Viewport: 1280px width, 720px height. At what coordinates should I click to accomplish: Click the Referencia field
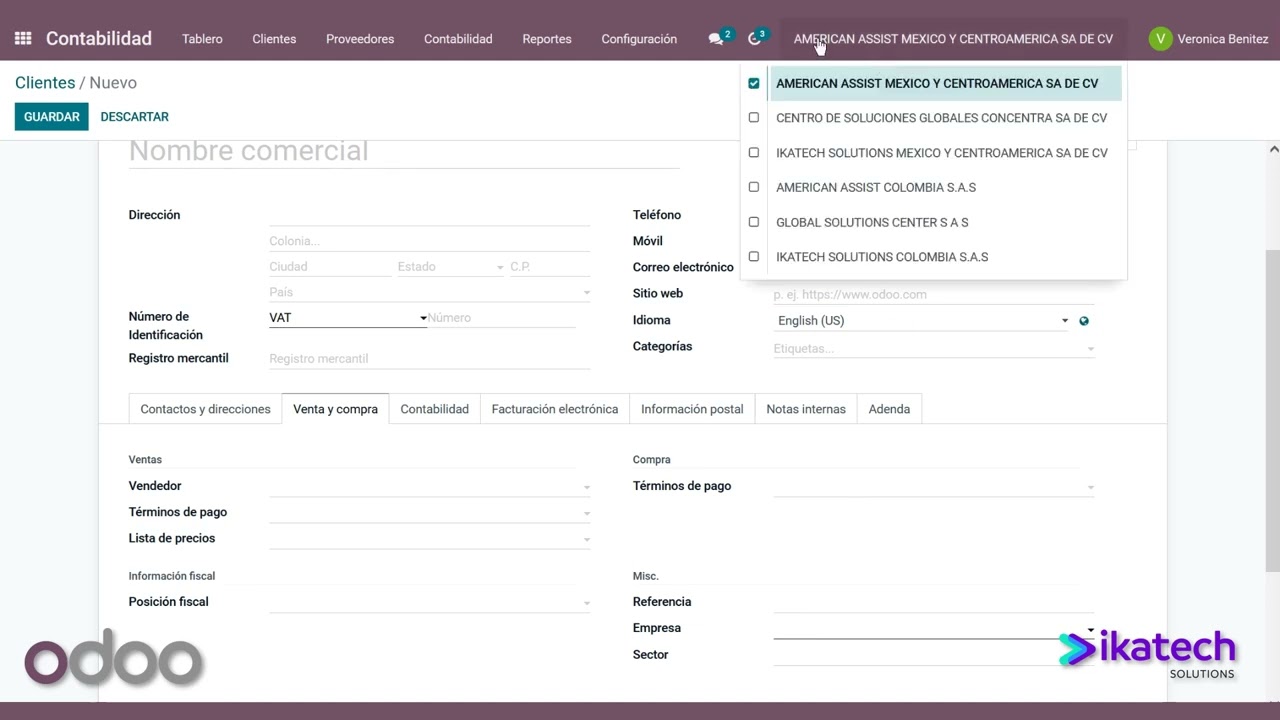click(933, 602)
